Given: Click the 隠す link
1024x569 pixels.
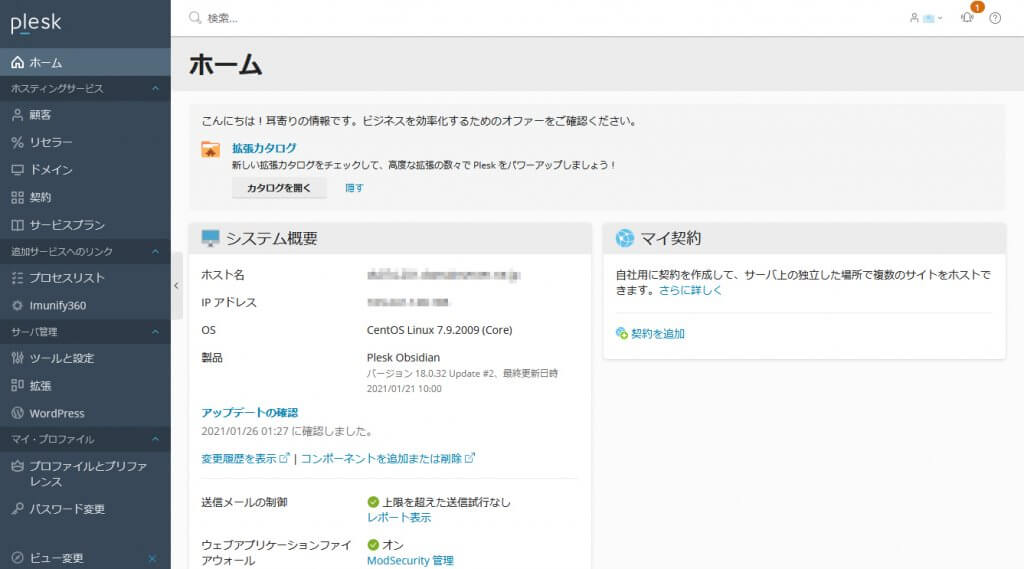Looking at the screenshot, I should coord(354,188).
